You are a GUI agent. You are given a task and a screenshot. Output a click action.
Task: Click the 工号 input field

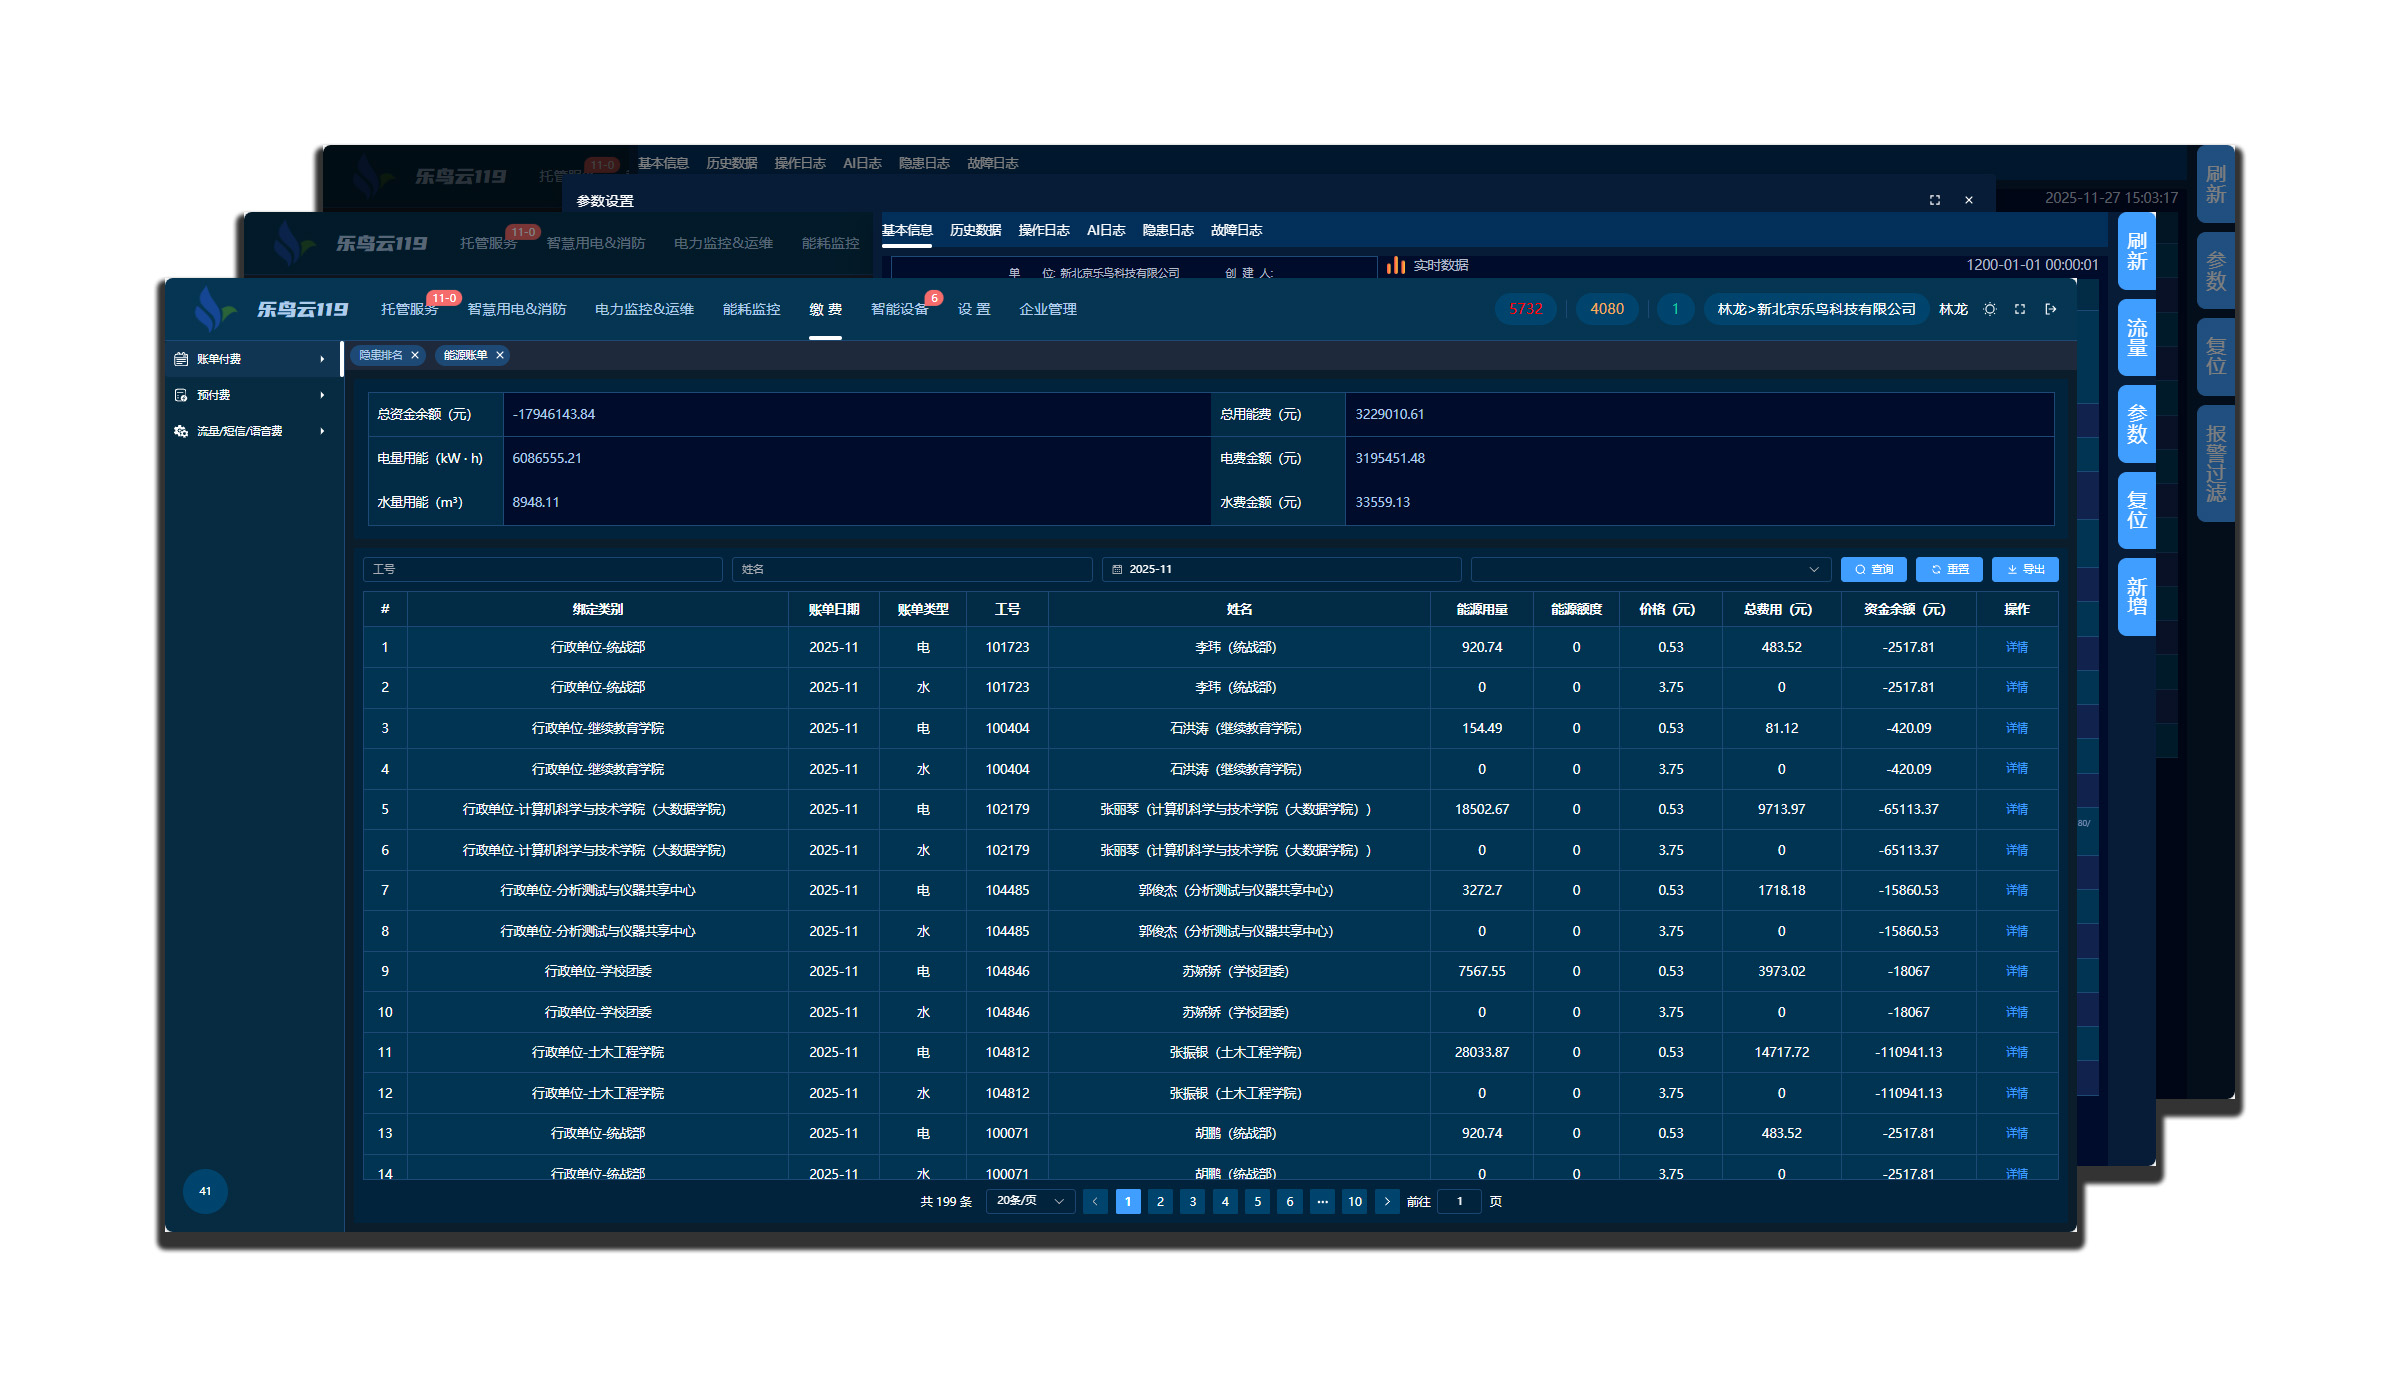(542, 570)
